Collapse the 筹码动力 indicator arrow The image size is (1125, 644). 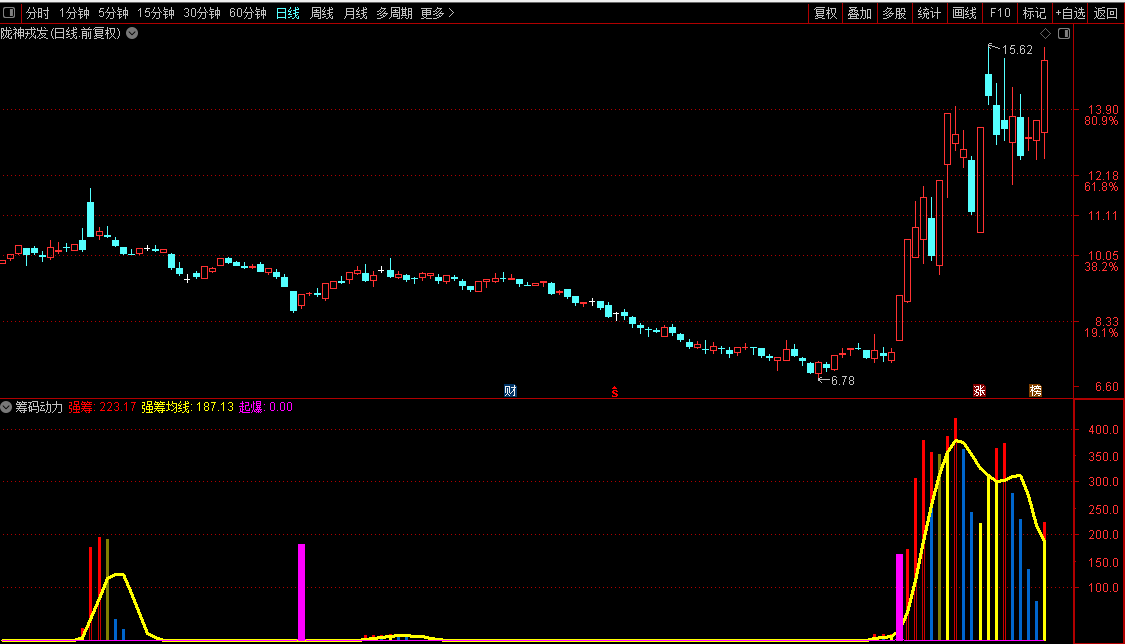(x=6, y=407)
